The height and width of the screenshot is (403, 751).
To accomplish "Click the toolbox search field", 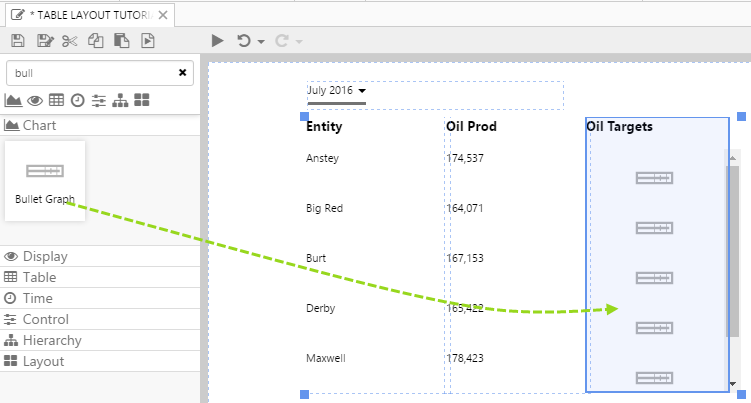I will 90,72.
